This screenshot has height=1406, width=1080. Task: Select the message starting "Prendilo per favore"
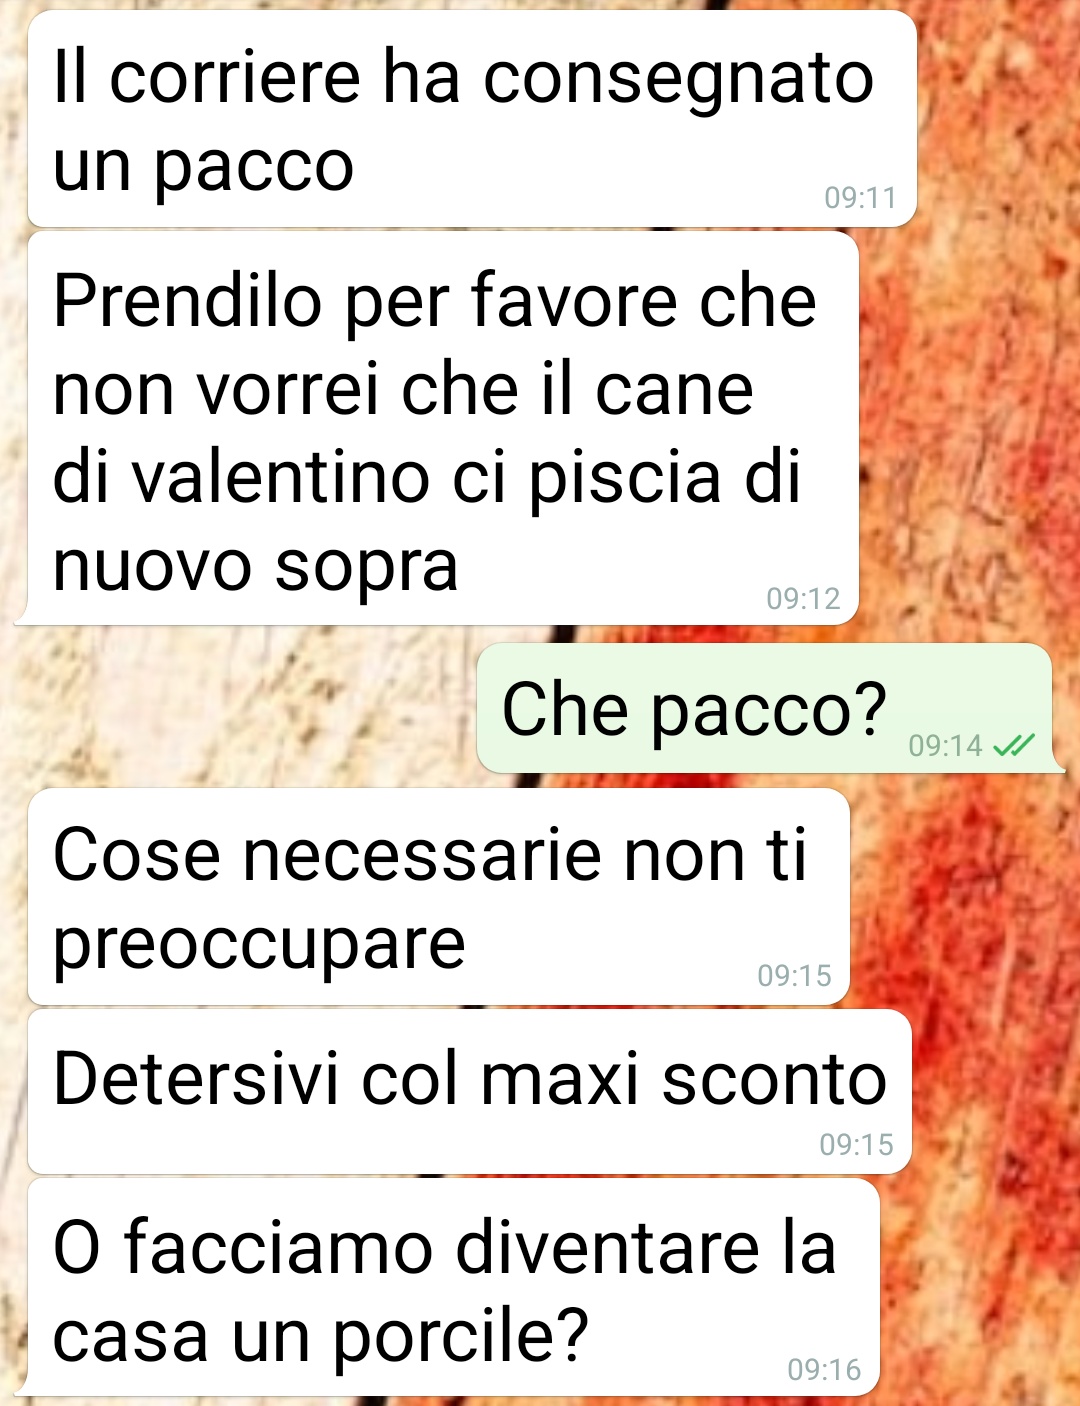443,429
